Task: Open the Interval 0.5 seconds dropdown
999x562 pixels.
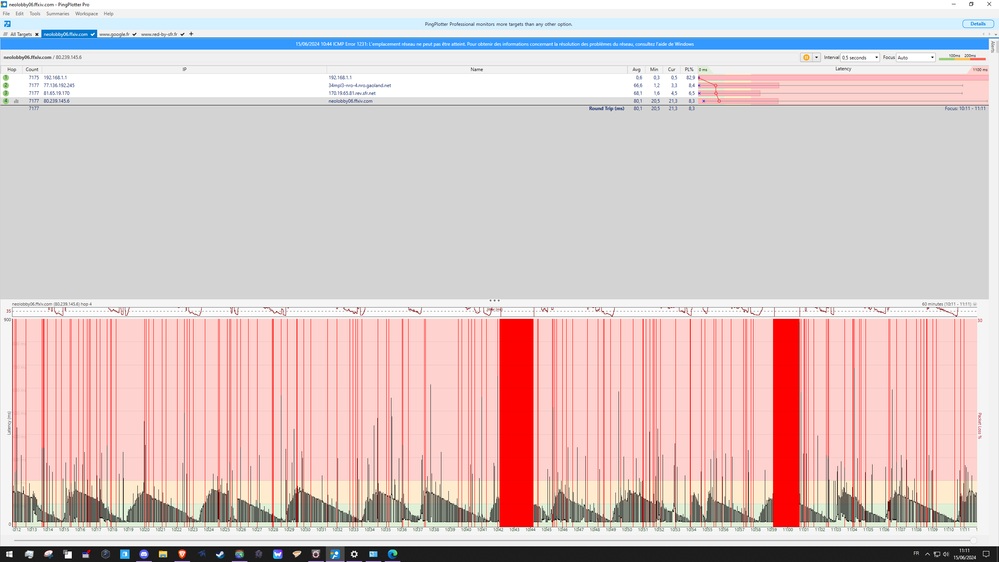Action: (x=860, y=57)
